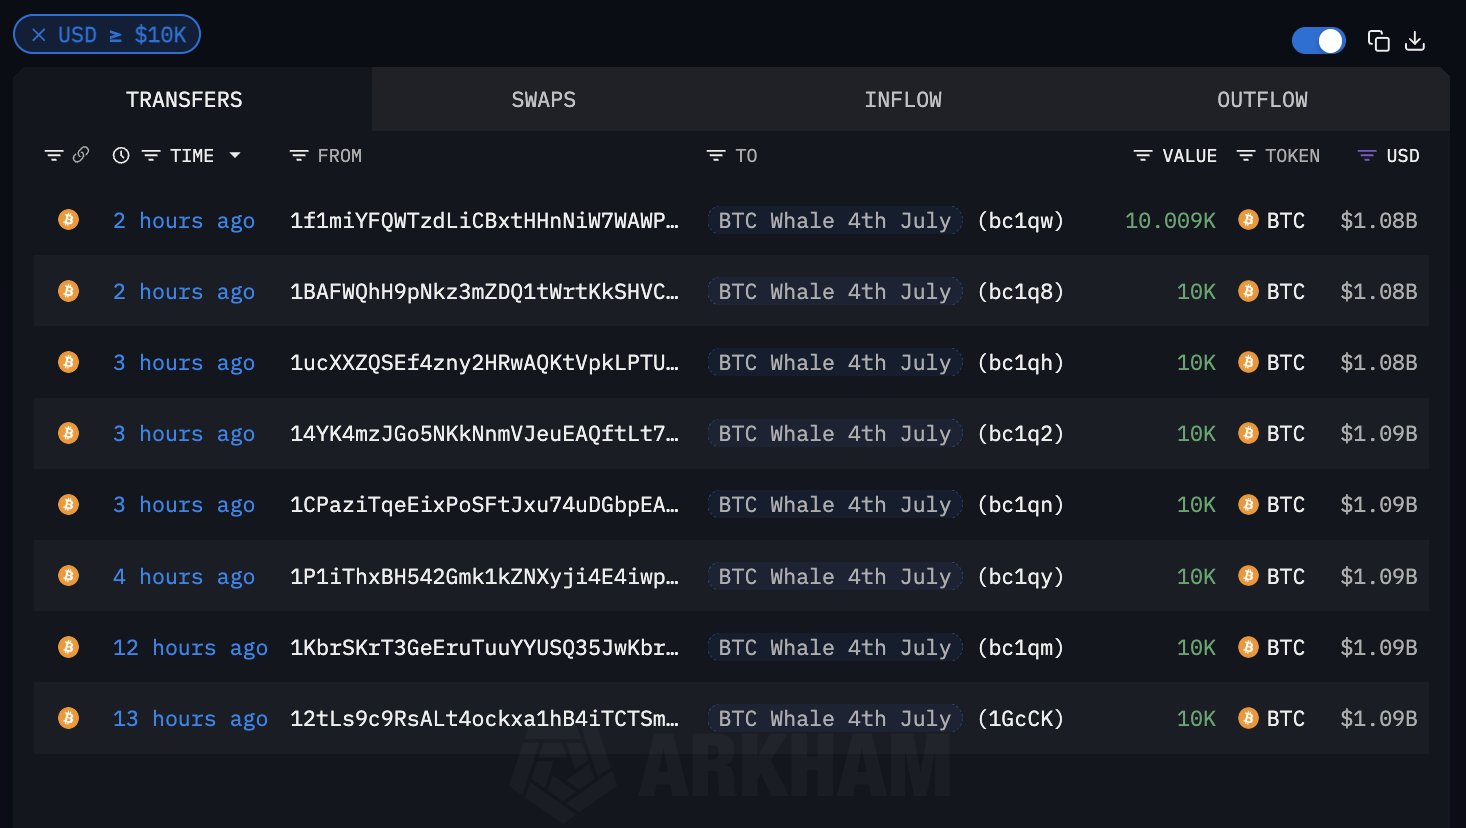1466x828 pixels.
Task: Click the link chain icon in header
Action: pos(81,155)
